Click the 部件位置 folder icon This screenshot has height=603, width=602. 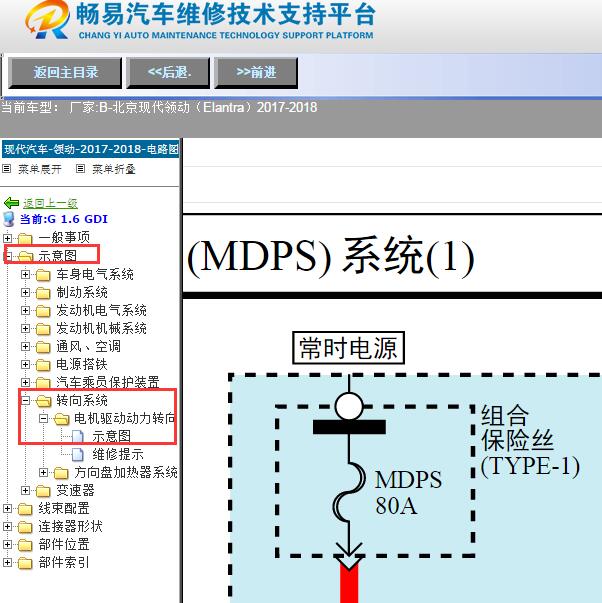coord(25,545)
